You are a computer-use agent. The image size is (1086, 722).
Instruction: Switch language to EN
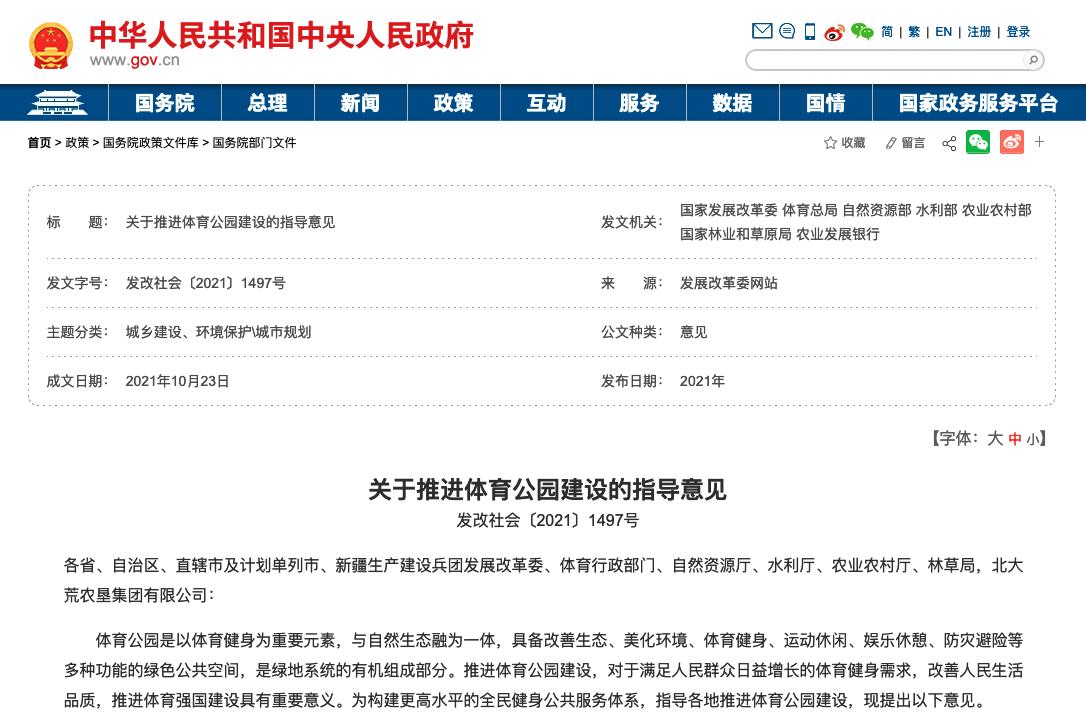pos(943,31)
